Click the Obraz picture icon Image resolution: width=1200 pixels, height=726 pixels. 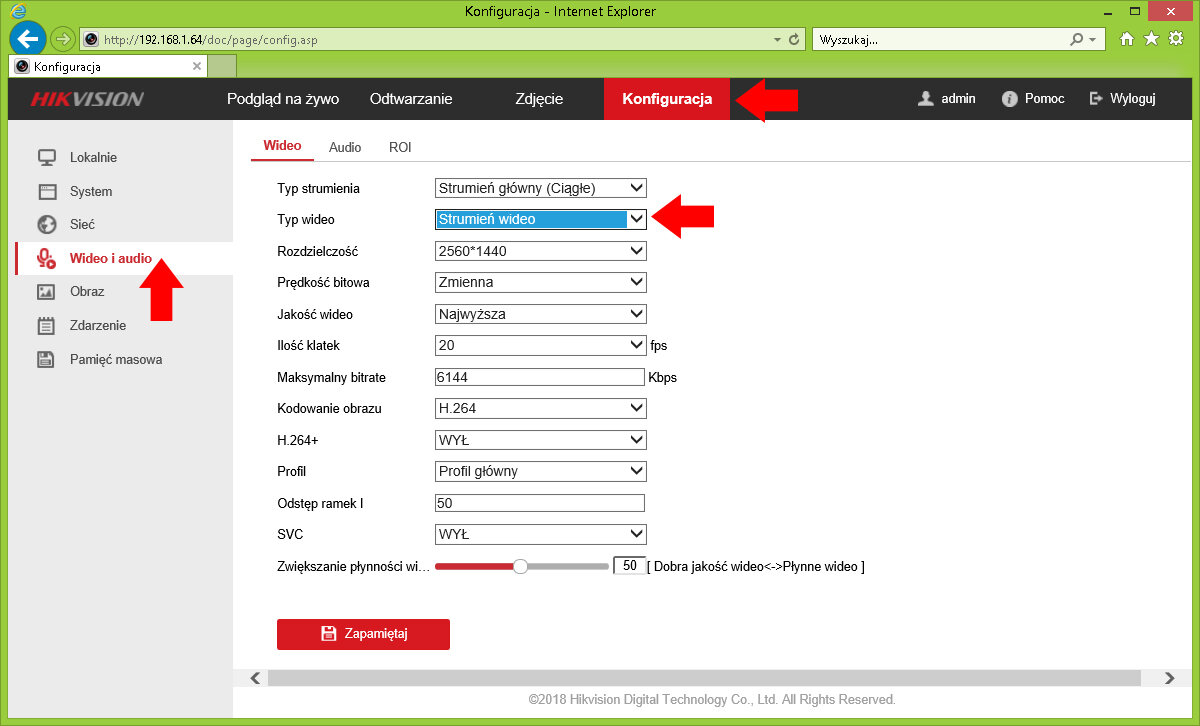click(46, 292)
